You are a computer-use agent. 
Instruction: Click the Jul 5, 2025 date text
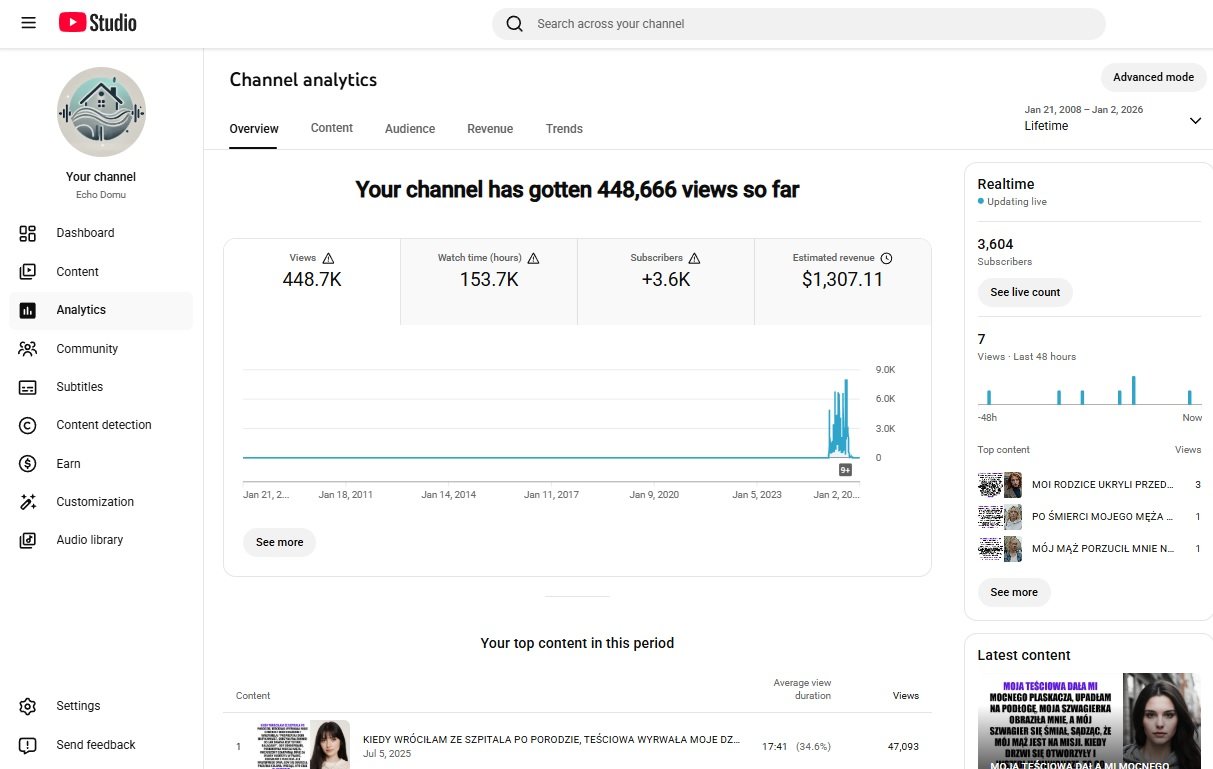pyautogui.click(x=388, y=754)
